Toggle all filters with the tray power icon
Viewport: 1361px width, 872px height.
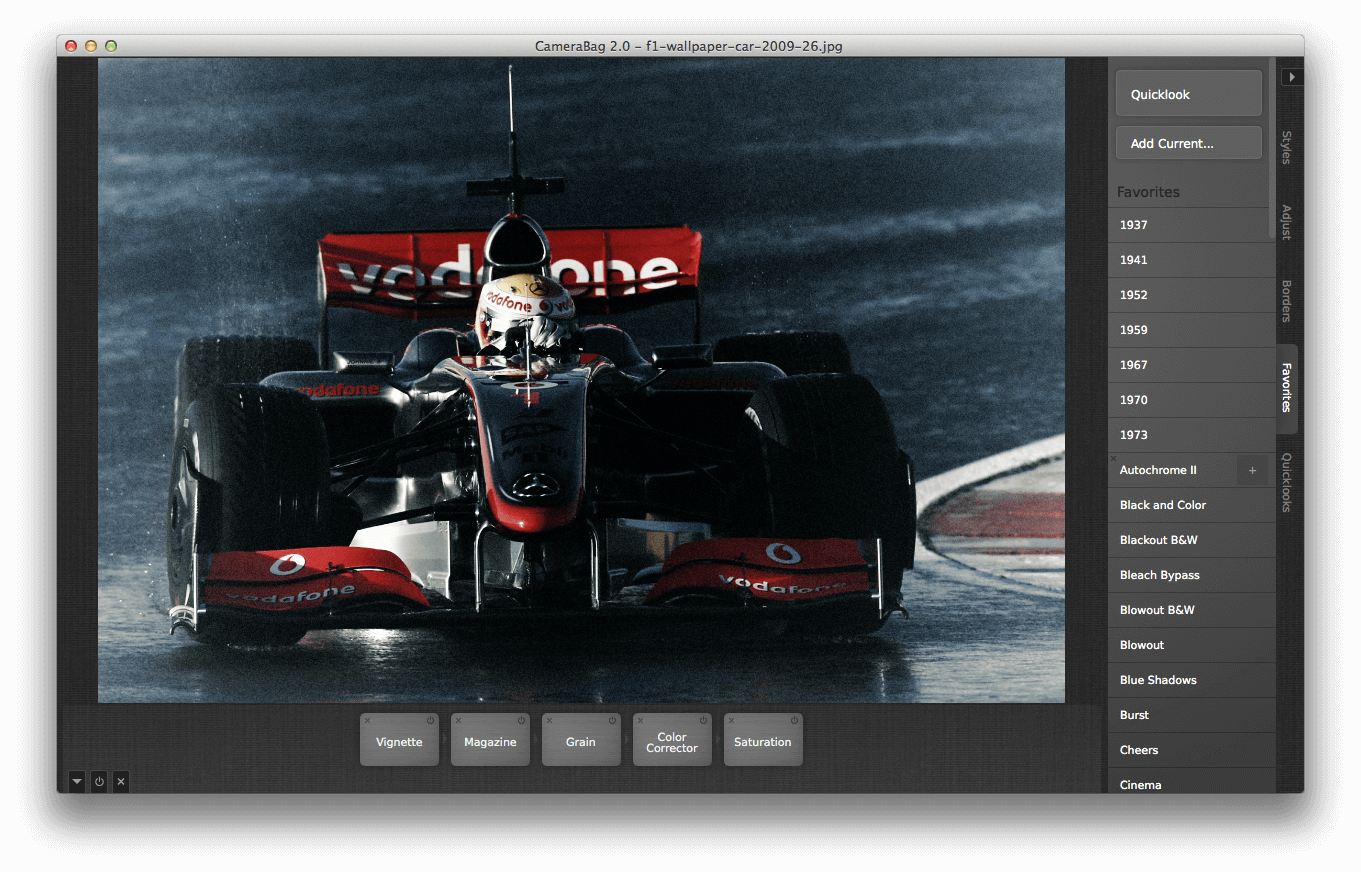pyautogui.click(x=99, y=782)
